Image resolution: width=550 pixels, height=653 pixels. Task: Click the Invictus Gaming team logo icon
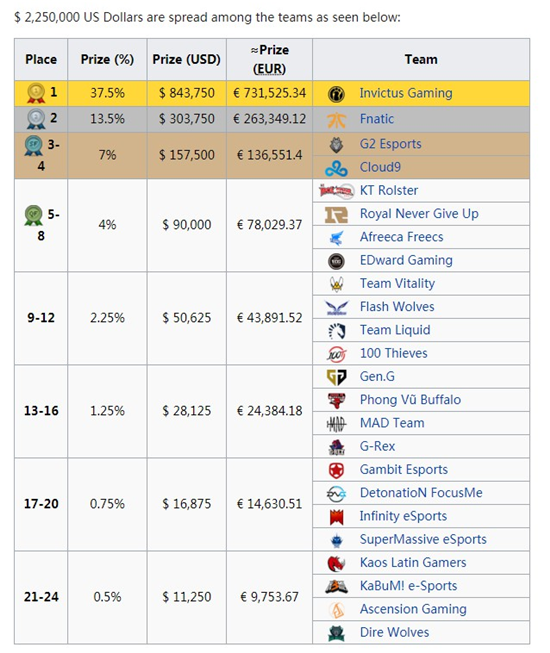(336, 93)
